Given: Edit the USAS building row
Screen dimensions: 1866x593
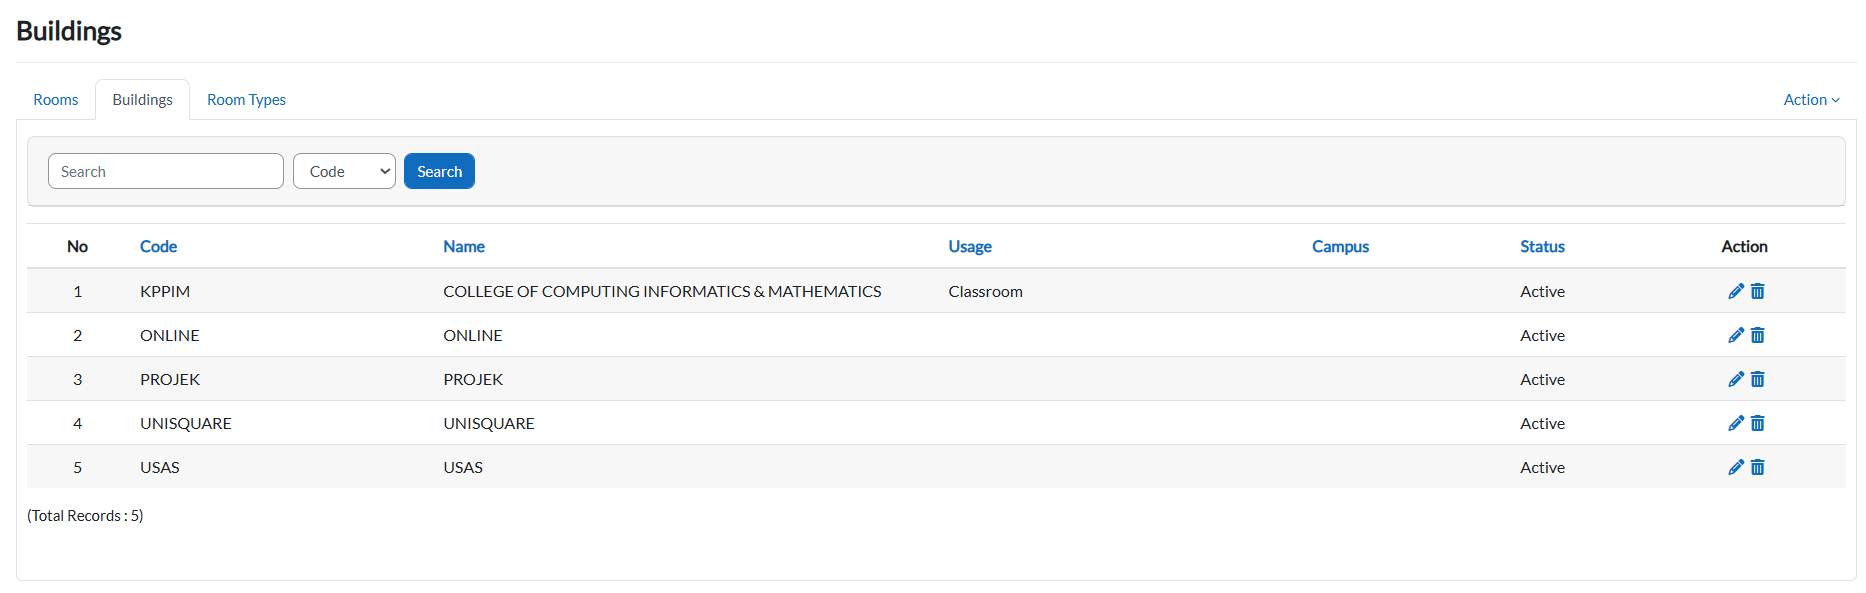Looking at the screenshot, I should 1735,467.
